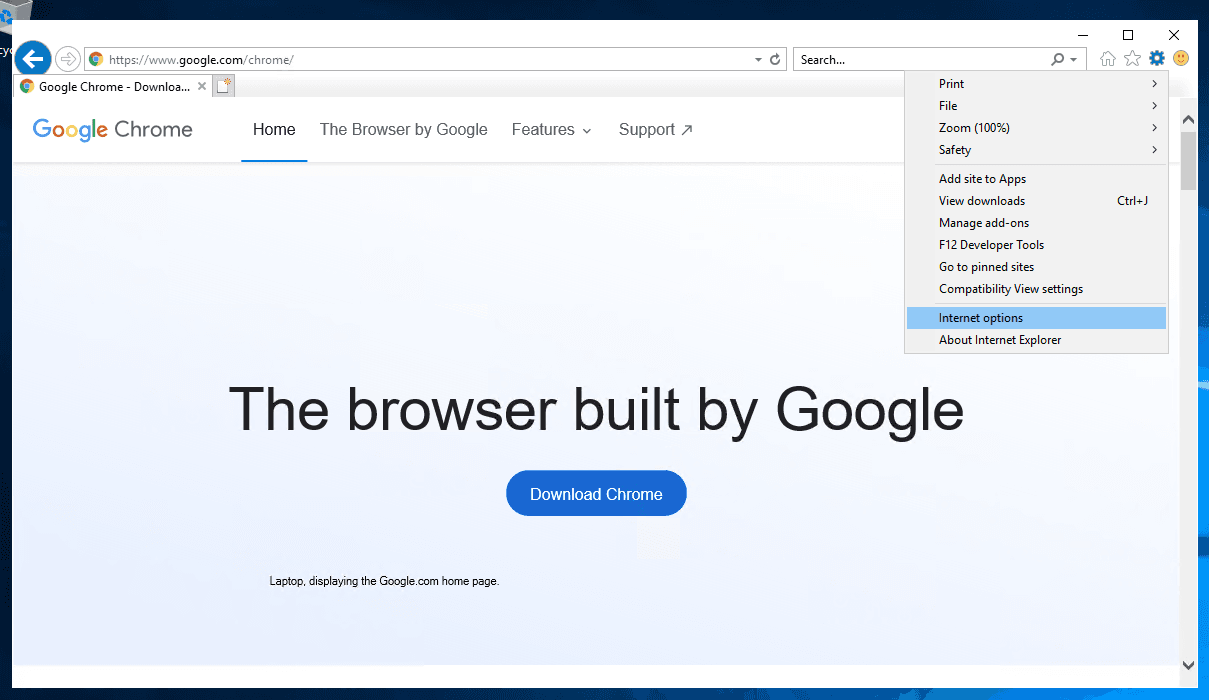The width and height of the screenshot is (1209, 700).
Task: Close the Google Chrome tab
Action: pos(202,86)
